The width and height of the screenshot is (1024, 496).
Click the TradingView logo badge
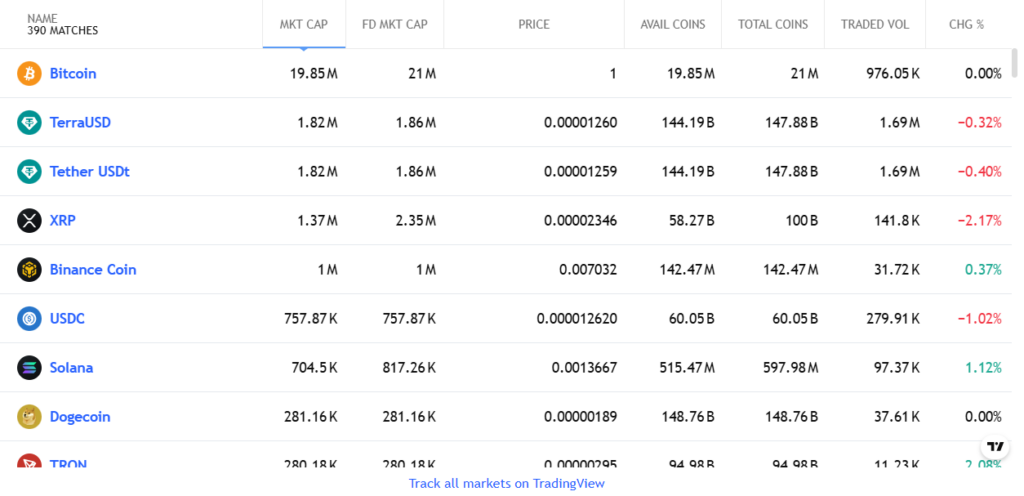pyautogui.click(x=994, y=444)
